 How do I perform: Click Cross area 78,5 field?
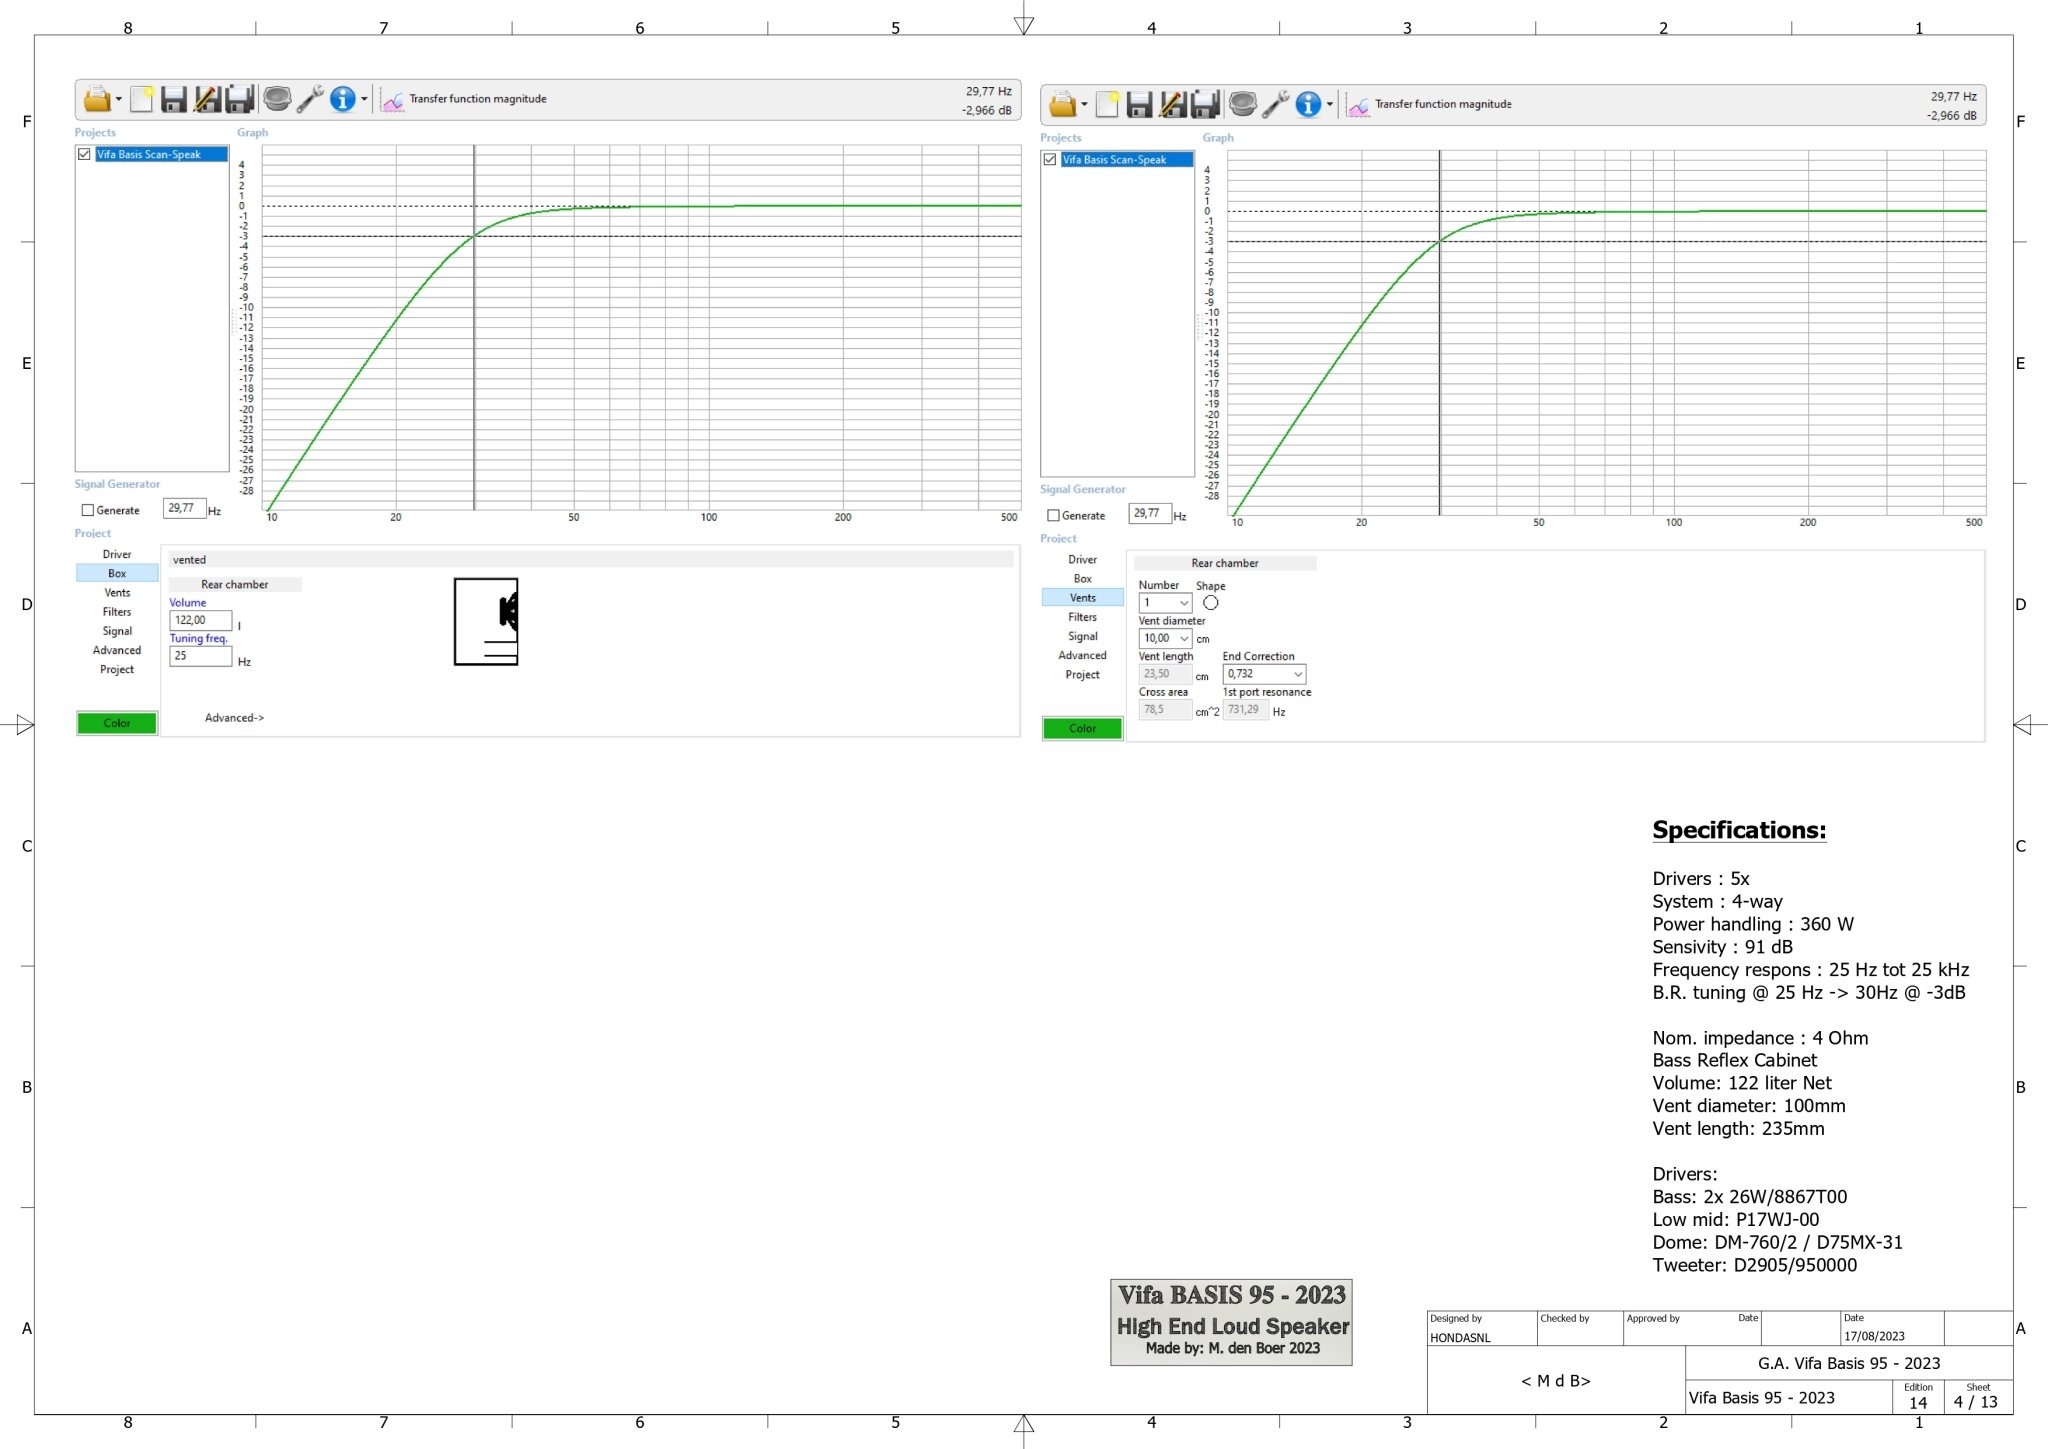pos(1165,710)
